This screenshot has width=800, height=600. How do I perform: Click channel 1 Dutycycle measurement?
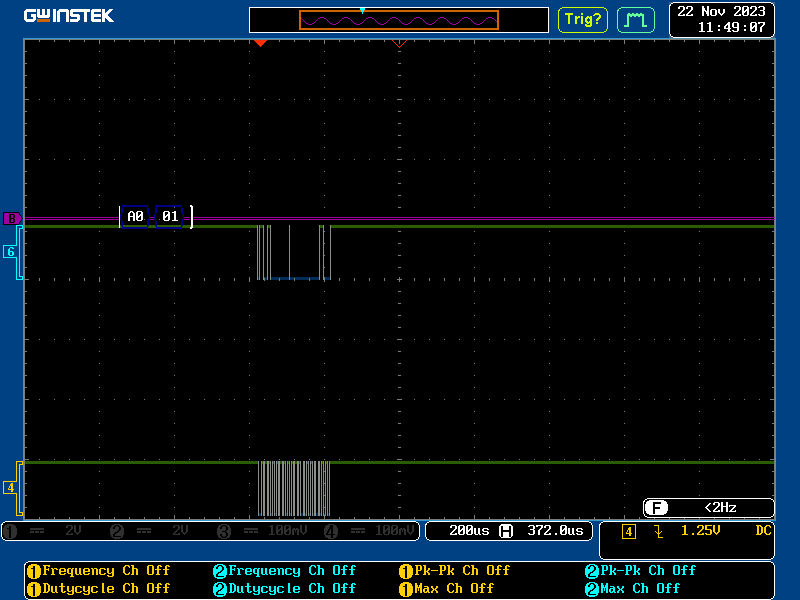tap(98, 589)
